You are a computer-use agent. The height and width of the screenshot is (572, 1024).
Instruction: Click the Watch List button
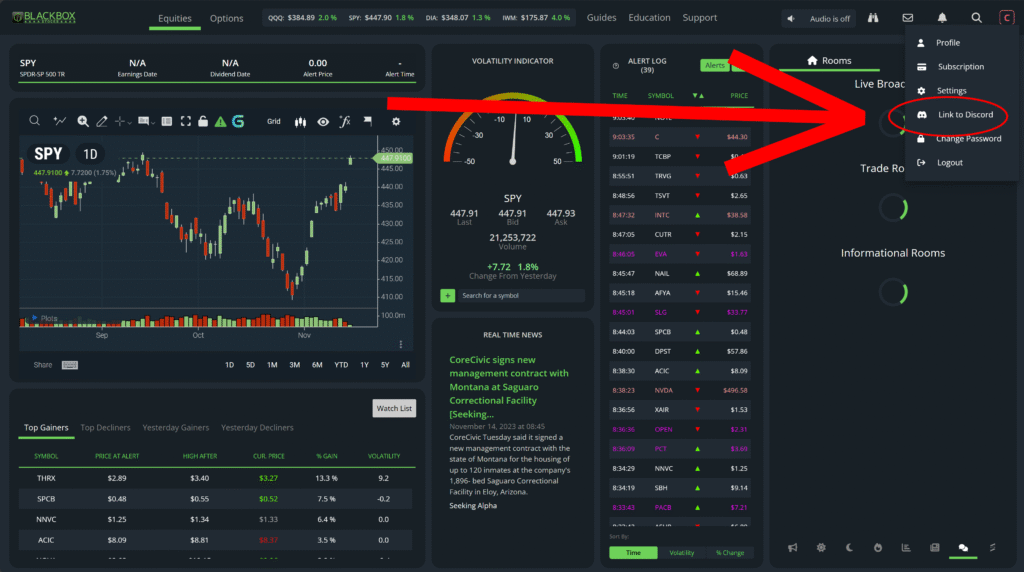394,408
